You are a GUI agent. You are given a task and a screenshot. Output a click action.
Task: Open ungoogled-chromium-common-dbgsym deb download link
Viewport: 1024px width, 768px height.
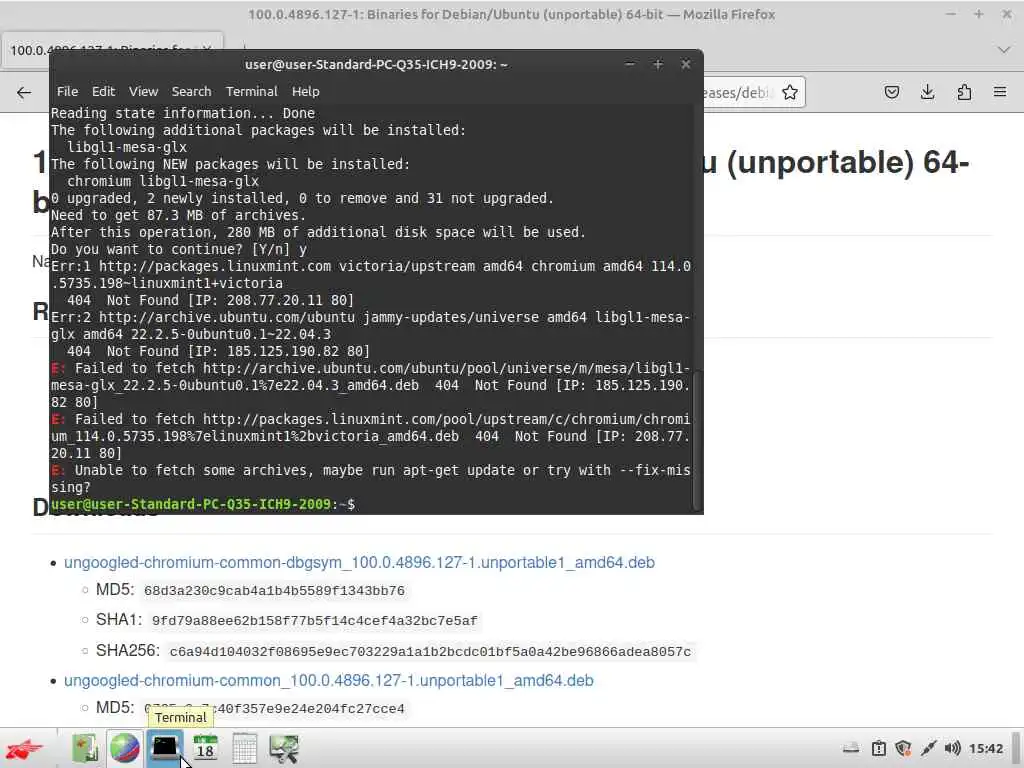point(359,562)
